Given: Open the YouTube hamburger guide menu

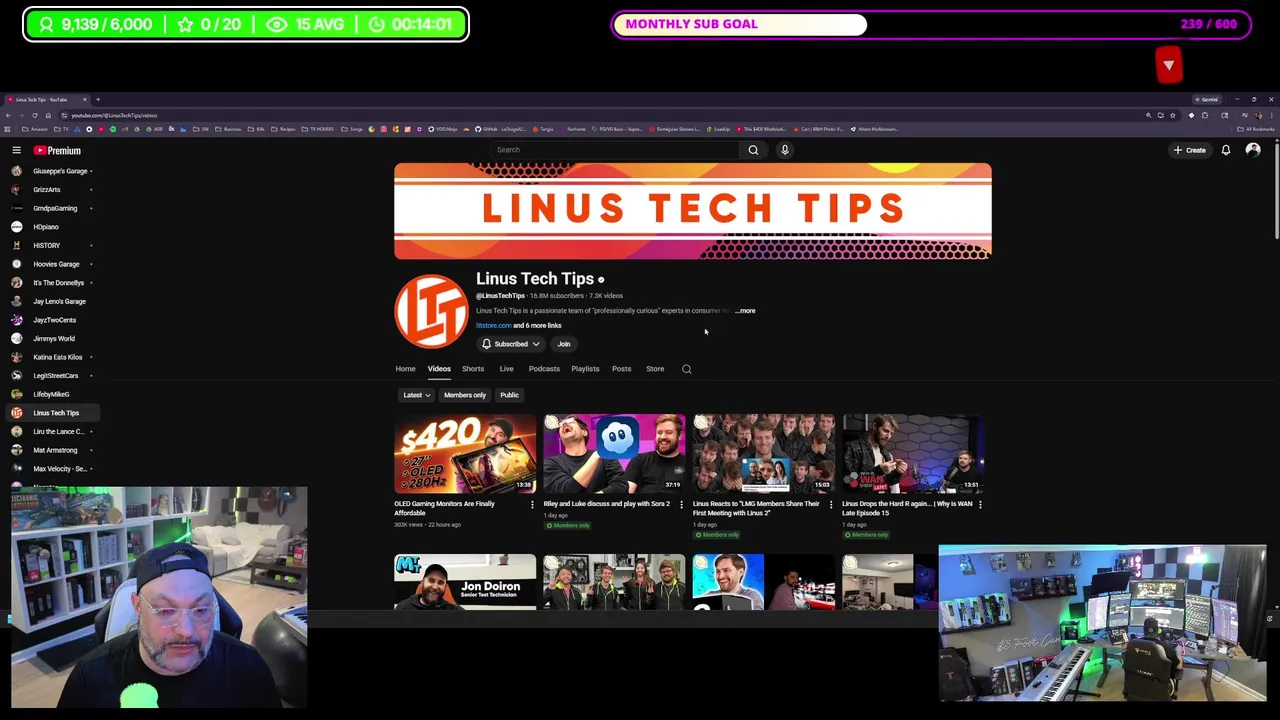Looking at the screenshot, I should tap(16, 150).
